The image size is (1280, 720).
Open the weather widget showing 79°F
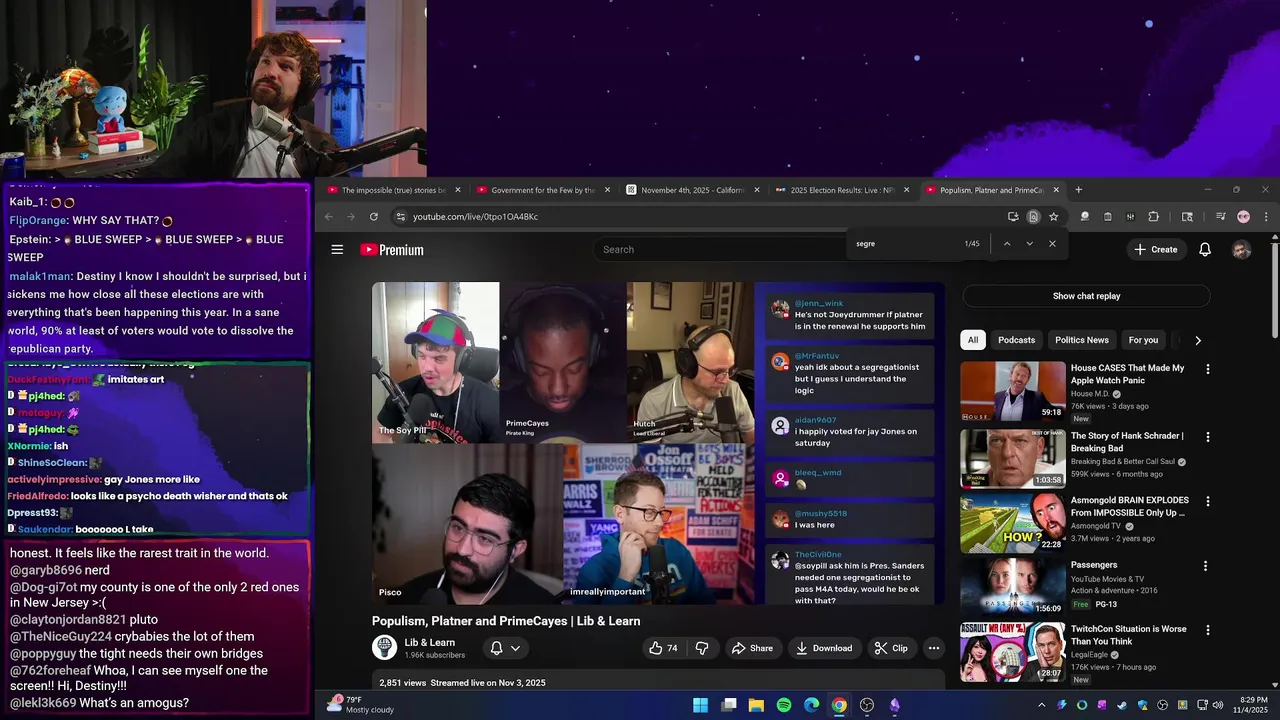(x=360, y=705)
